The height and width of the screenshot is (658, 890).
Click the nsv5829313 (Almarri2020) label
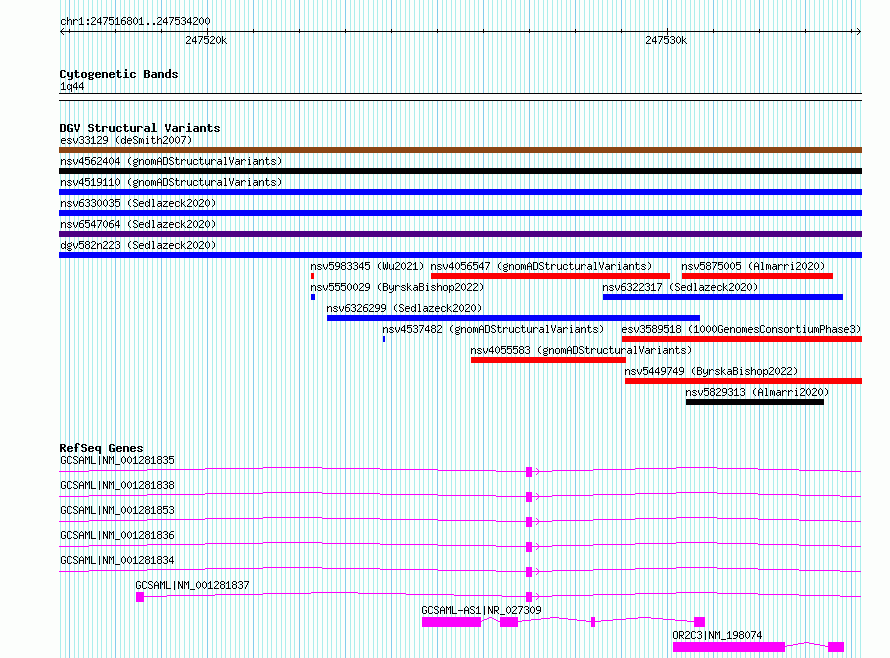coord(757,392)
